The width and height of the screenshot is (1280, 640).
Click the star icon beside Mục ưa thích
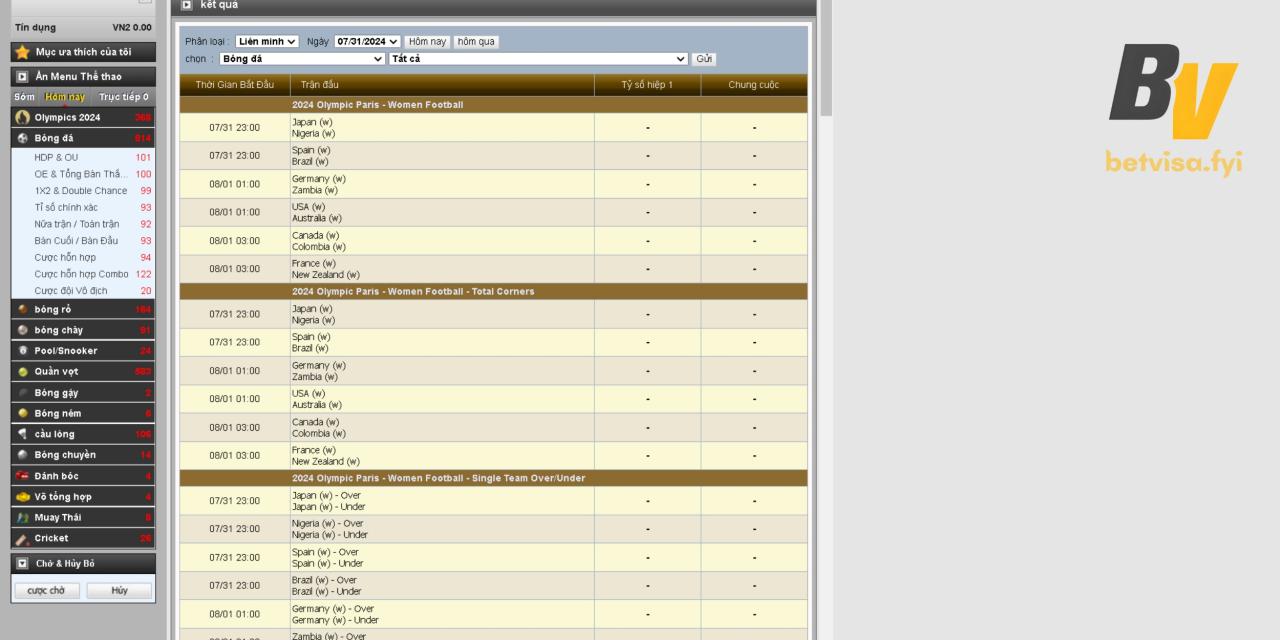tap(22, 52)
